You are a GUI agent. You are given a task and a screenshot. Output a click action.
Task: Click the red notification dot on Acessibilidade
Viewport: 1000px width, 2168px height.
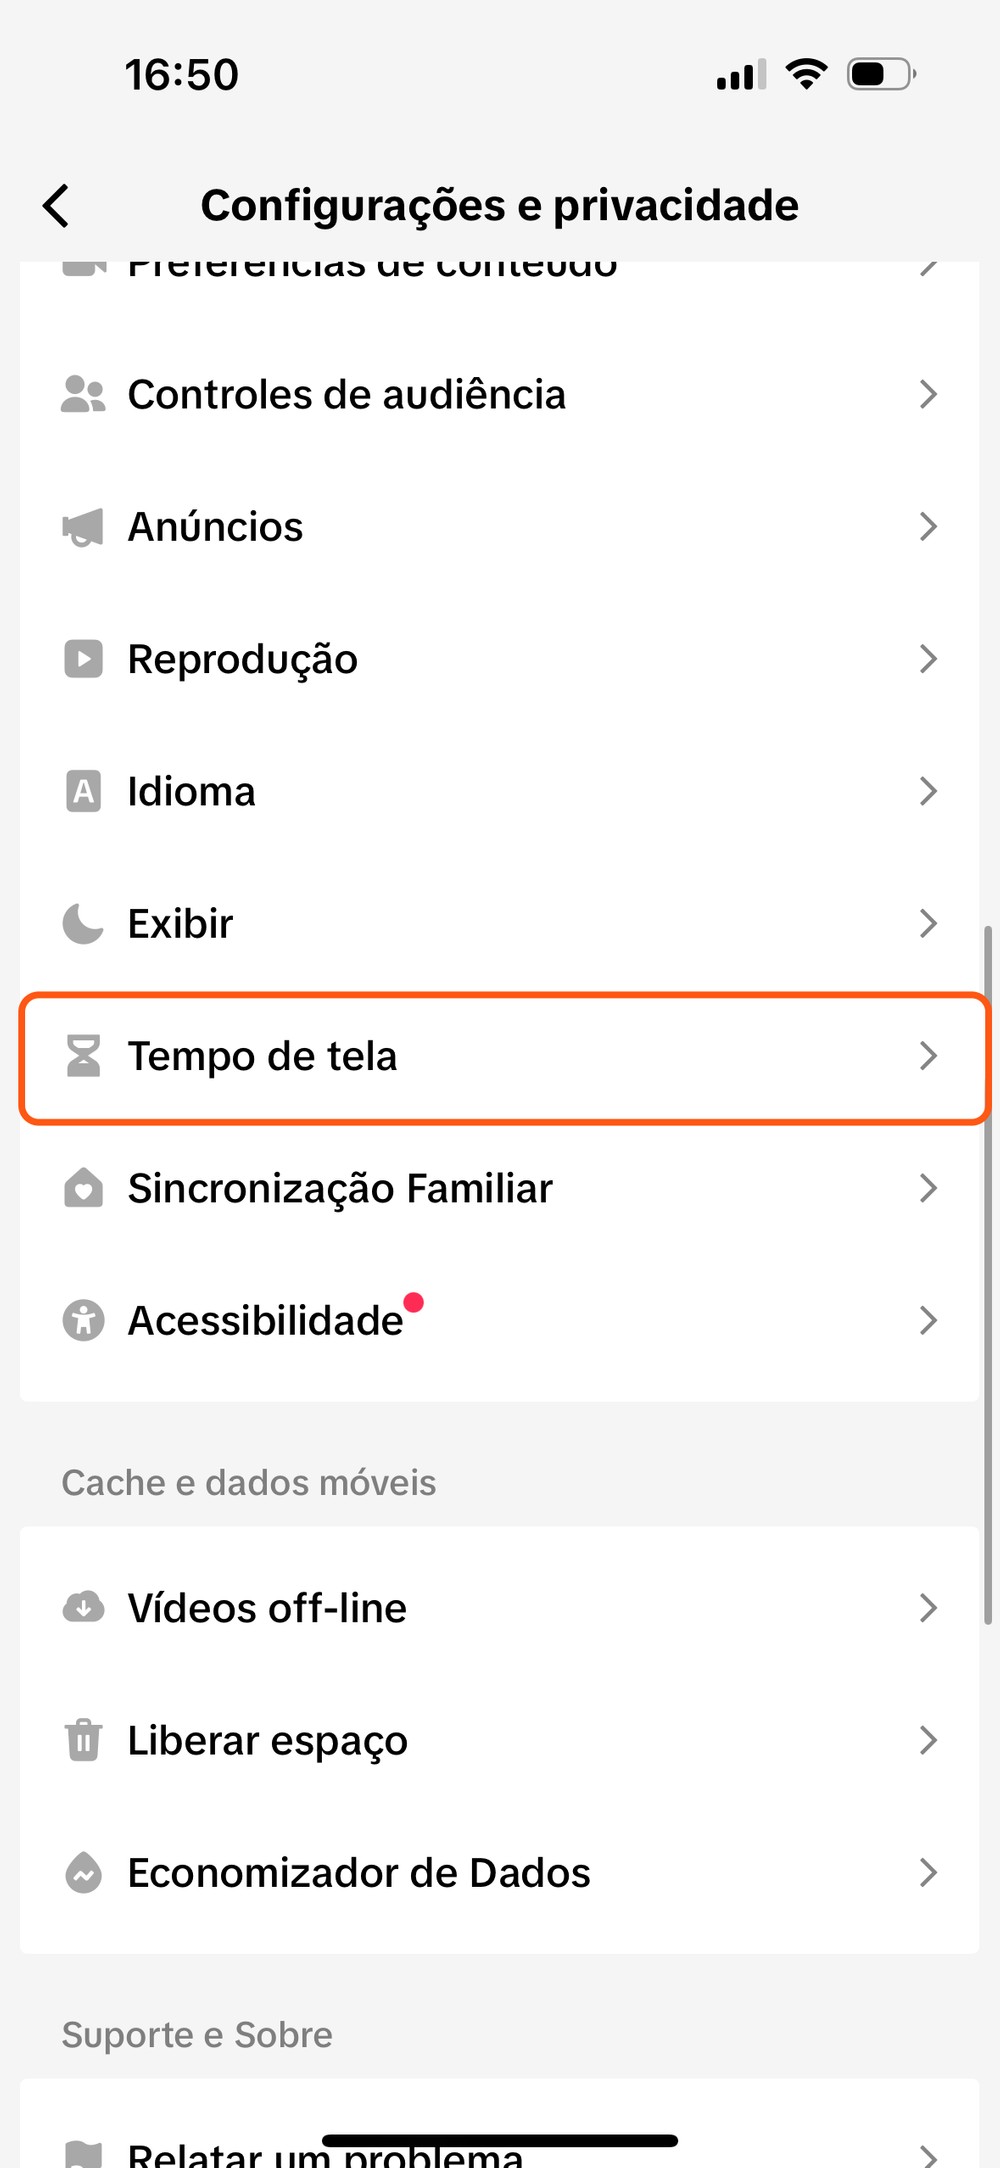click(413, 1302)
